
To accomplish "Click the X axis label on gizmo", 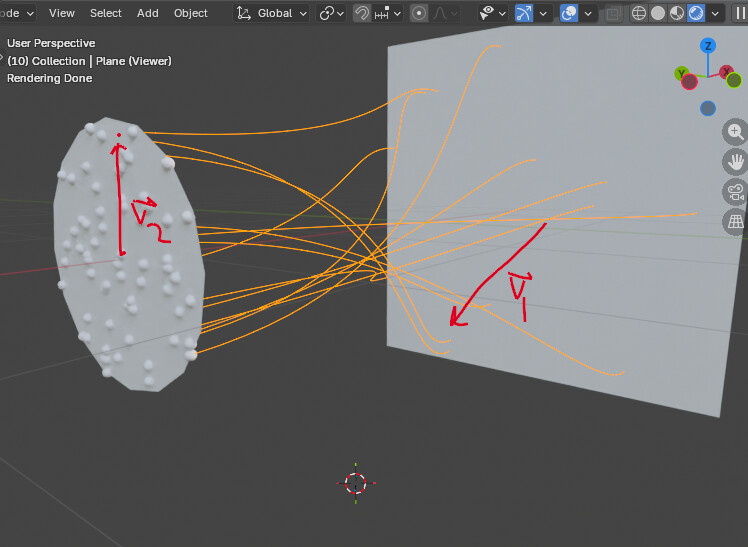I will click(x=727, y=72).
